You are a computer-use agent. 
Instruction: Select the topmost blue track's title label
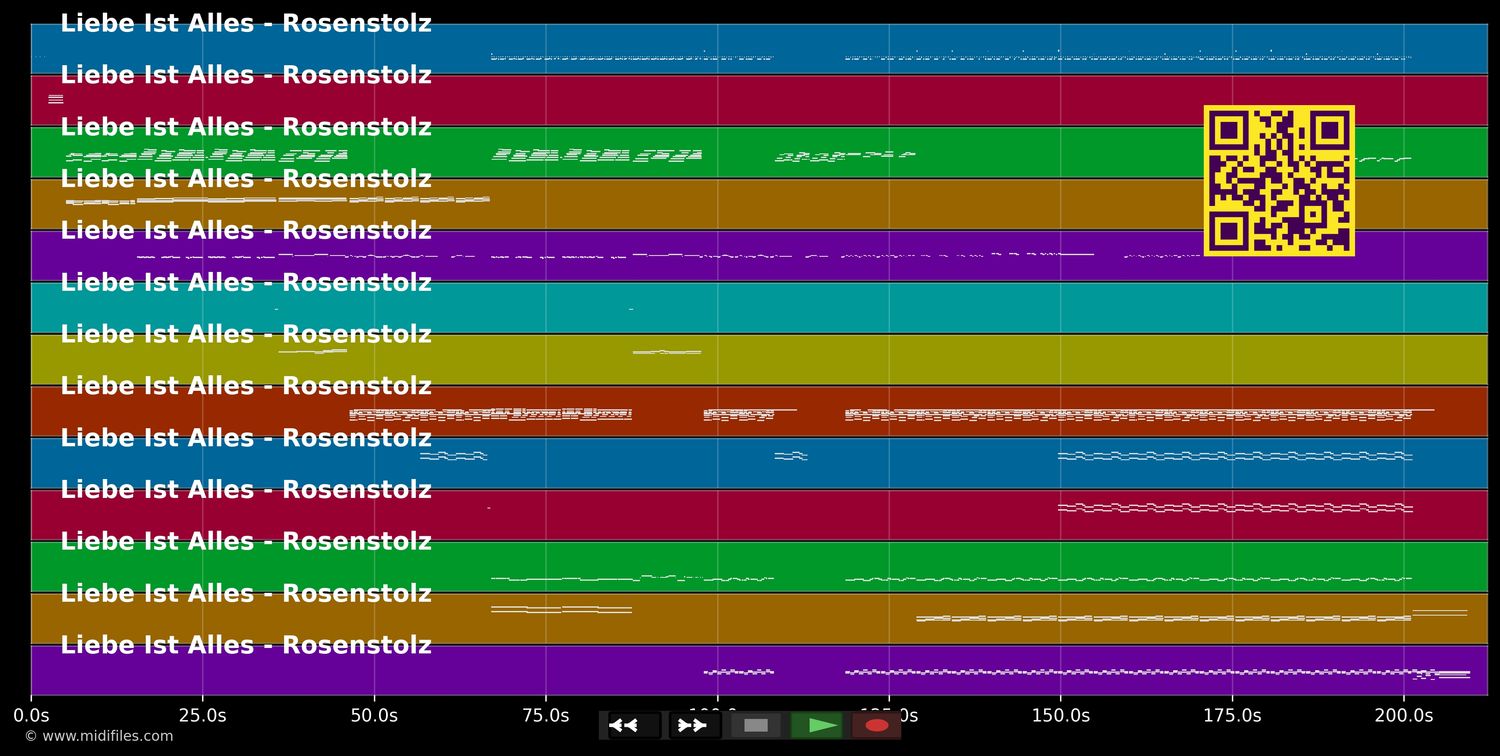246,24
